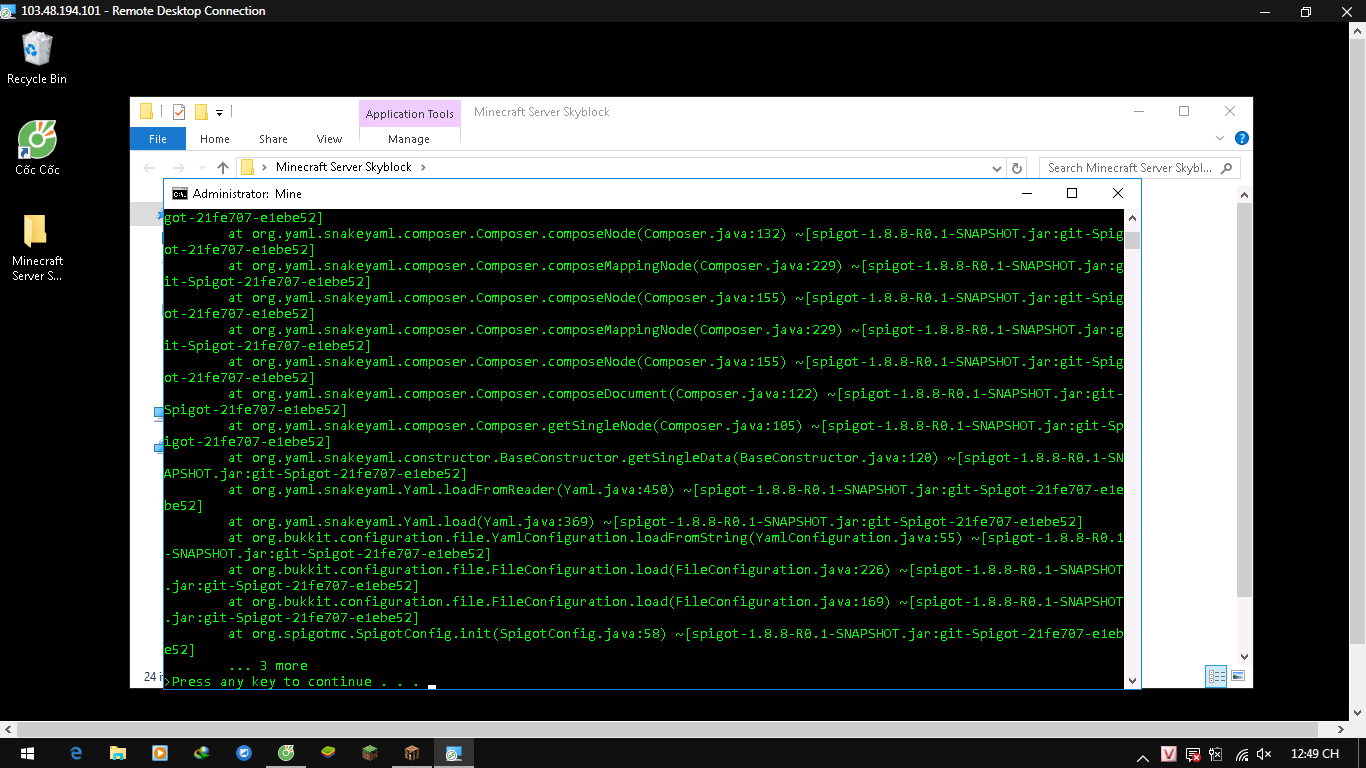Viewport: 1366px width, 768px height.
Task: Switch to the View ribbon tab
Action: 329,139
